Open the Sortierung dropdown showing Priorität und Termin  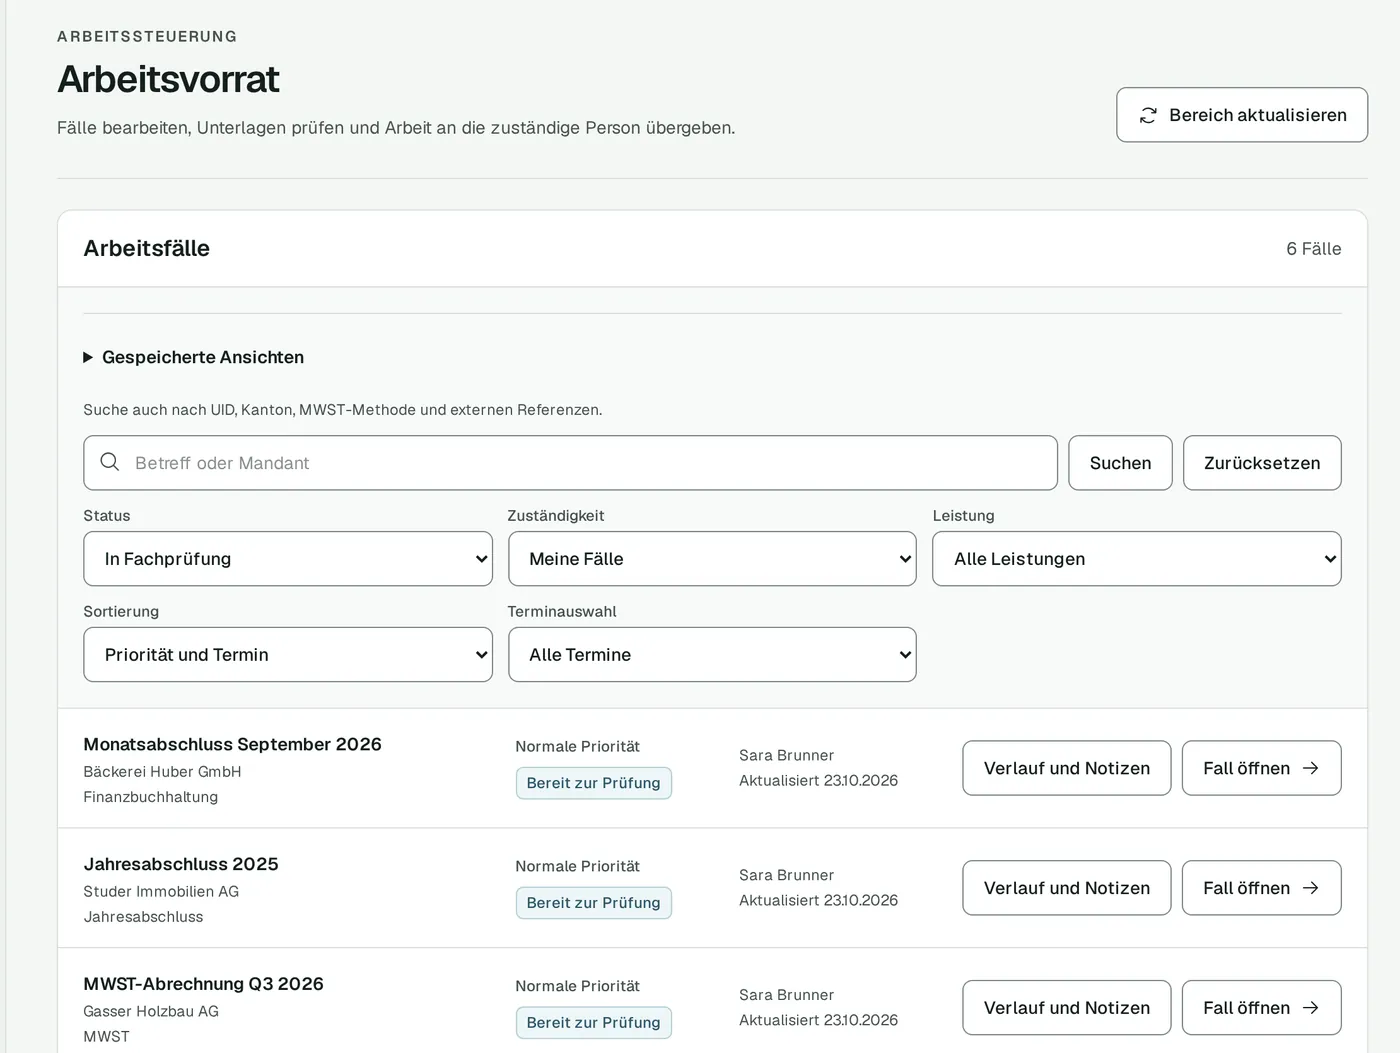tap(288, 655)
